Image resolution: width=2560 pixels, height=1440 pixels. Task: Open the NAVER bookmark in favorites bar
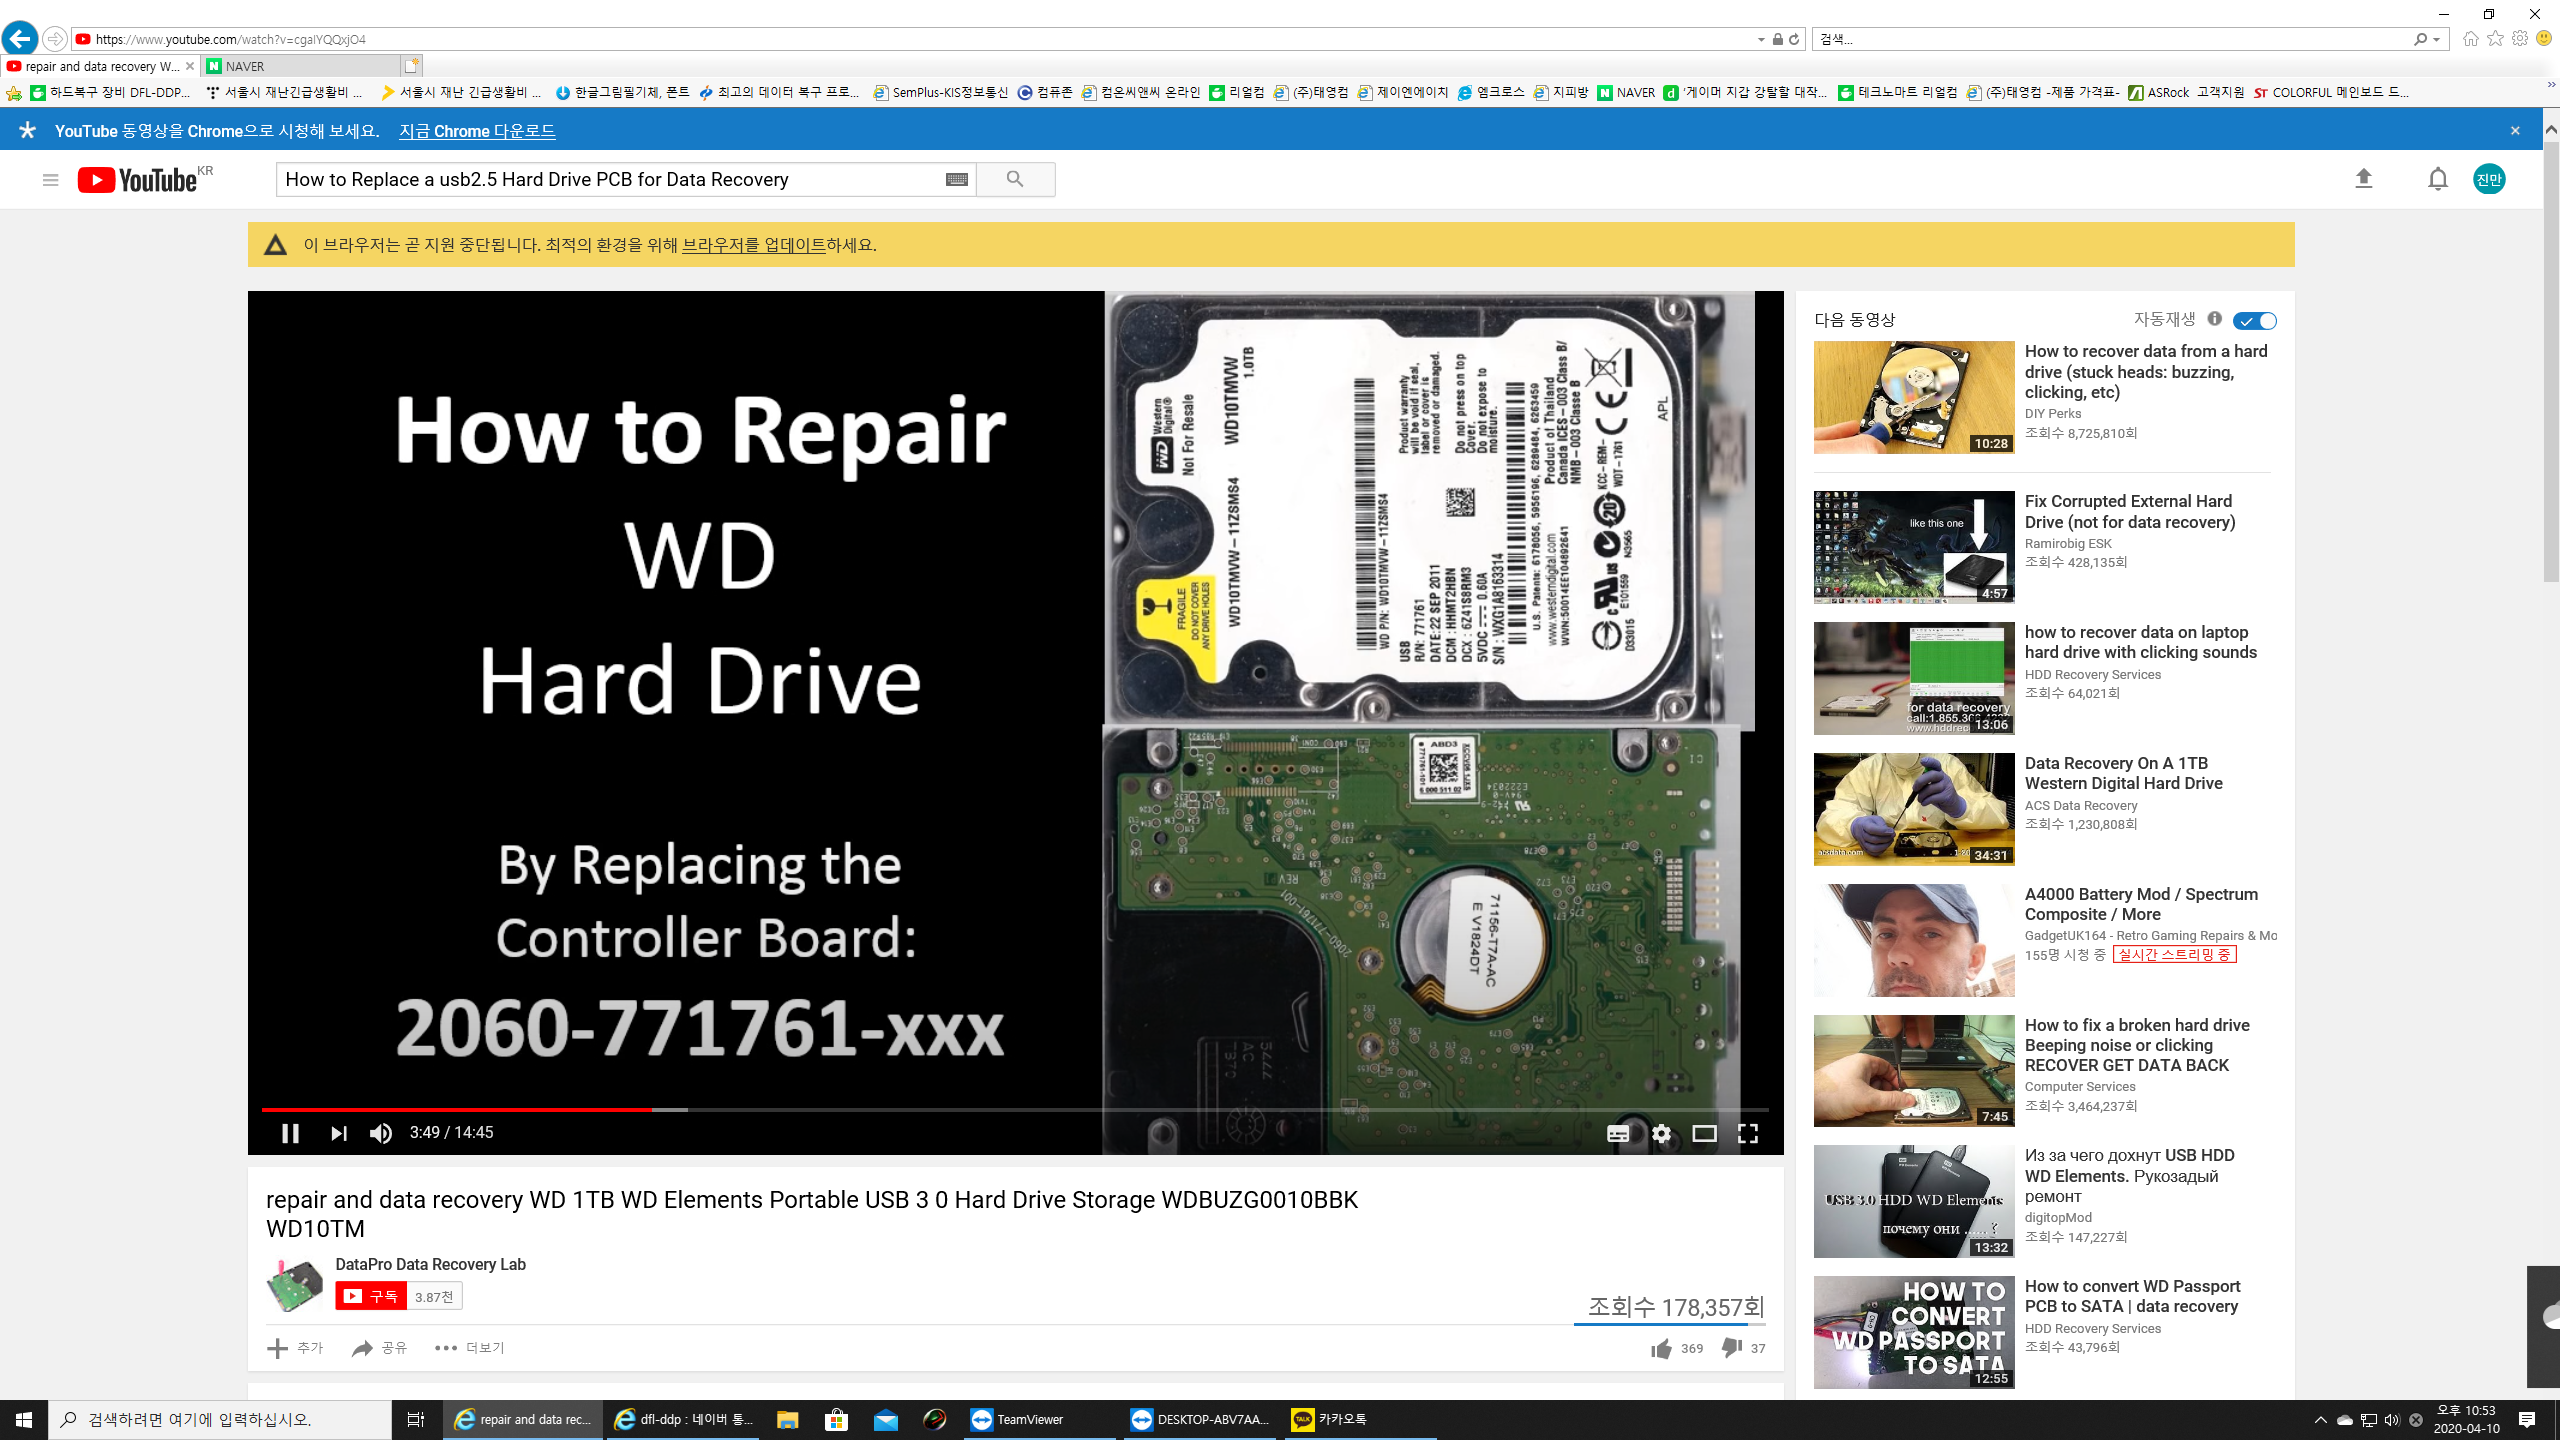(x=1626, y=92)
